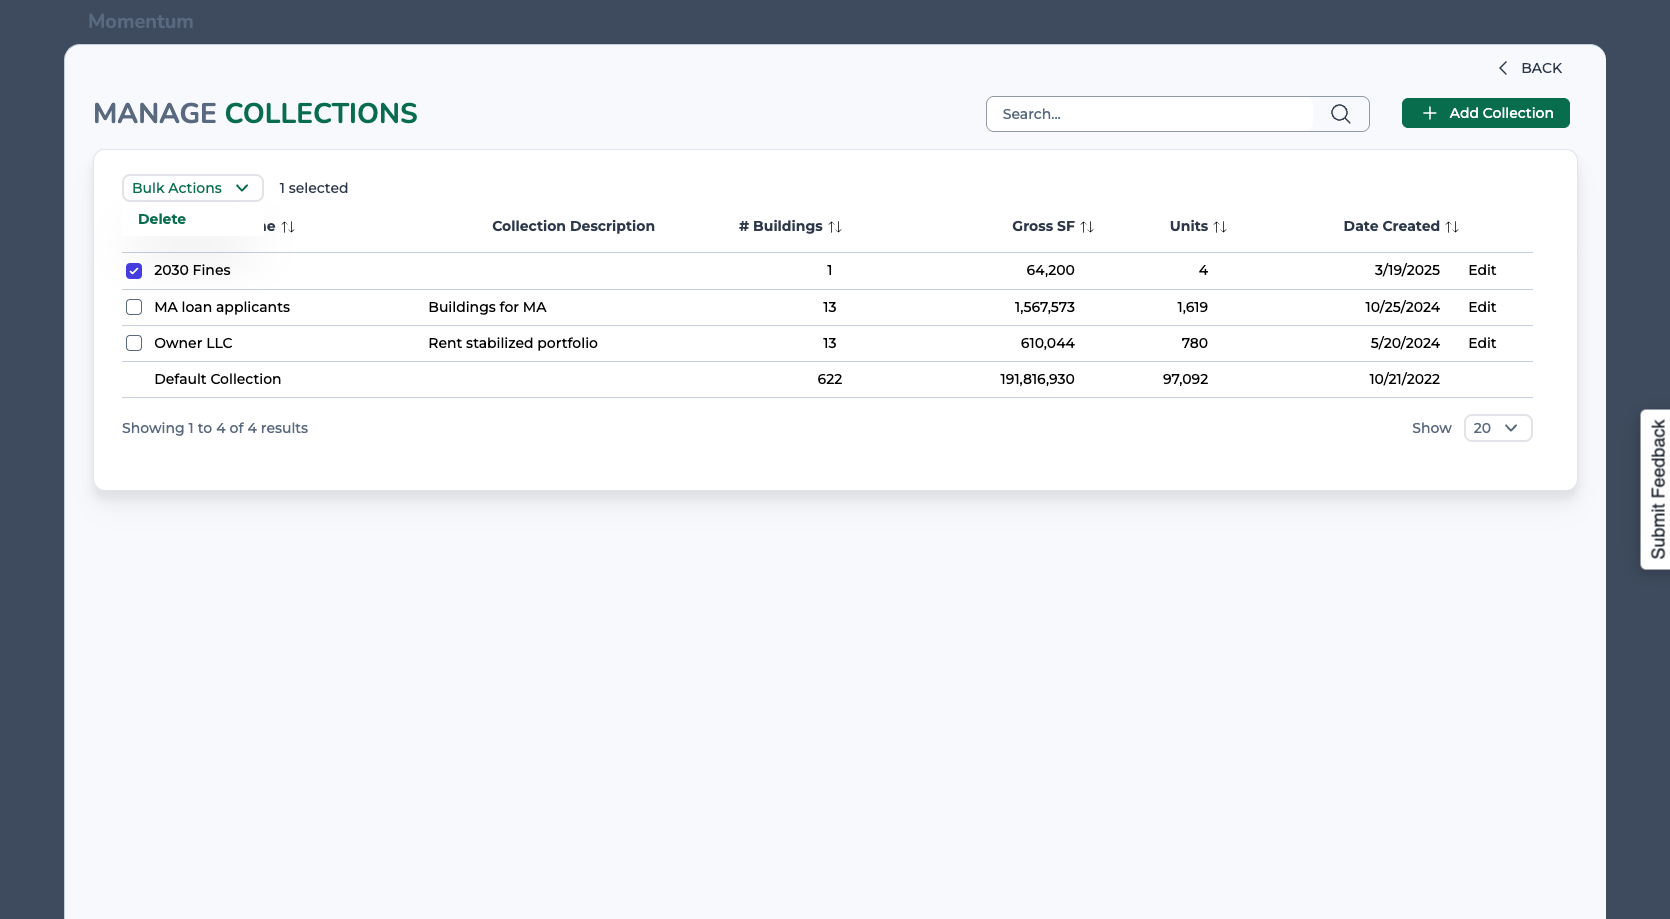Click the Add Collection button
1670x919 pixels.
(x=1486, y=113)
